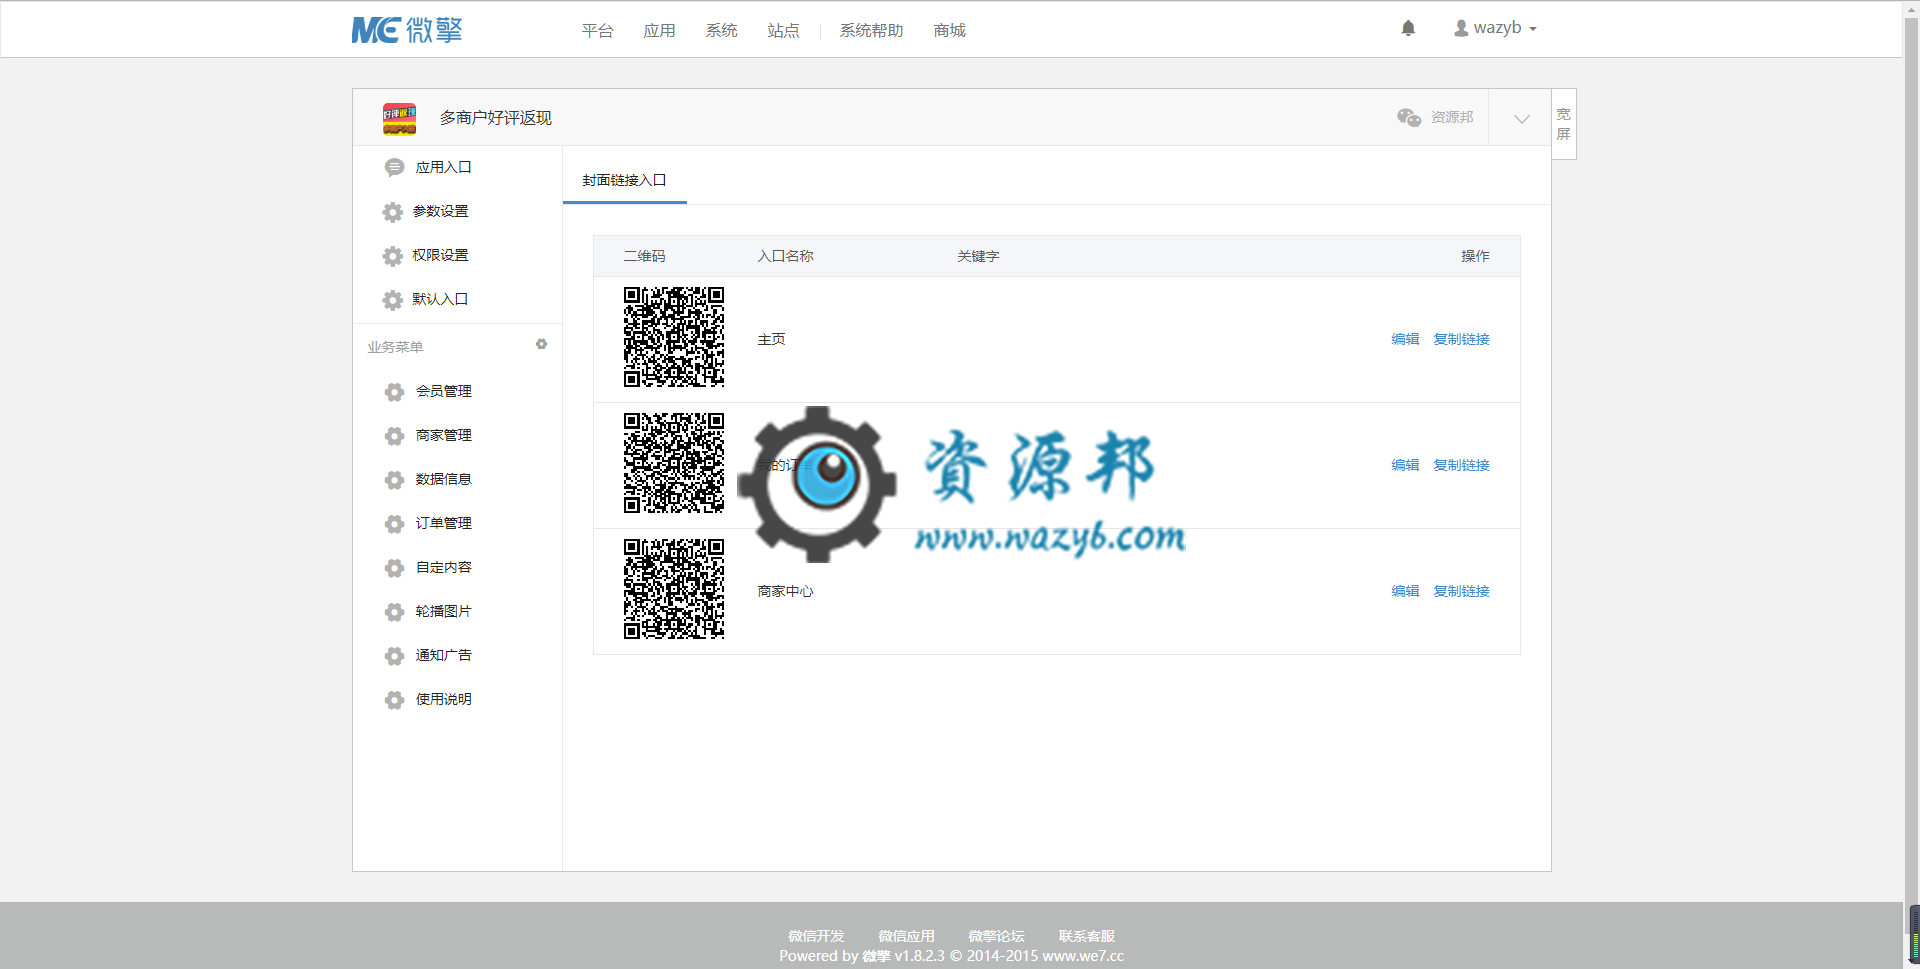
Task: Open 订单管理 in the sidebar
Action: [444, 524]
